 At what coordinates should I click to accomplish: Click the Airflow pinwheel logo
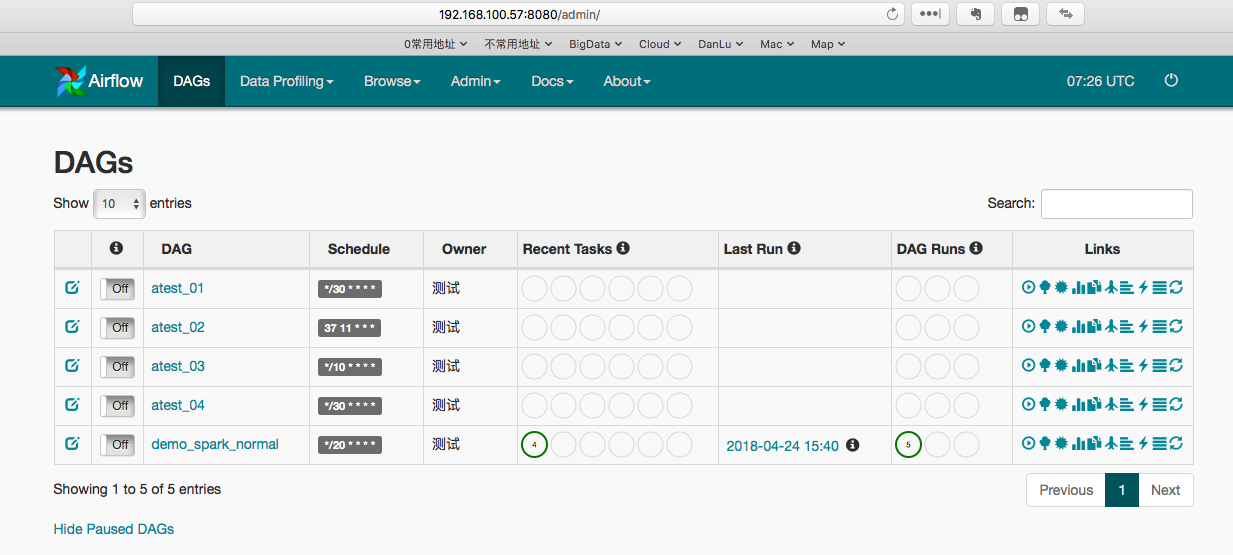pos(70,81)
